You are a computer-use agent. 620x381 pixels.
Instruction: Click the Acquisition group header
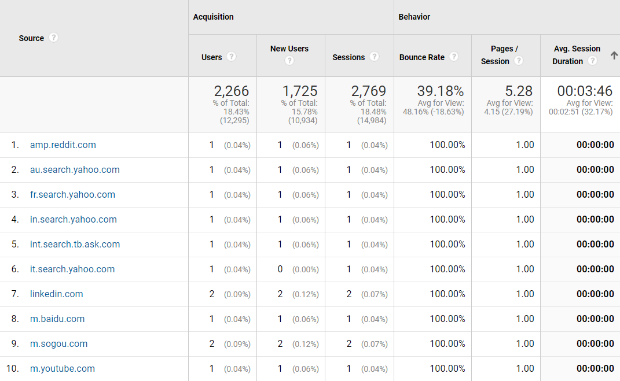tap(213, 17)
